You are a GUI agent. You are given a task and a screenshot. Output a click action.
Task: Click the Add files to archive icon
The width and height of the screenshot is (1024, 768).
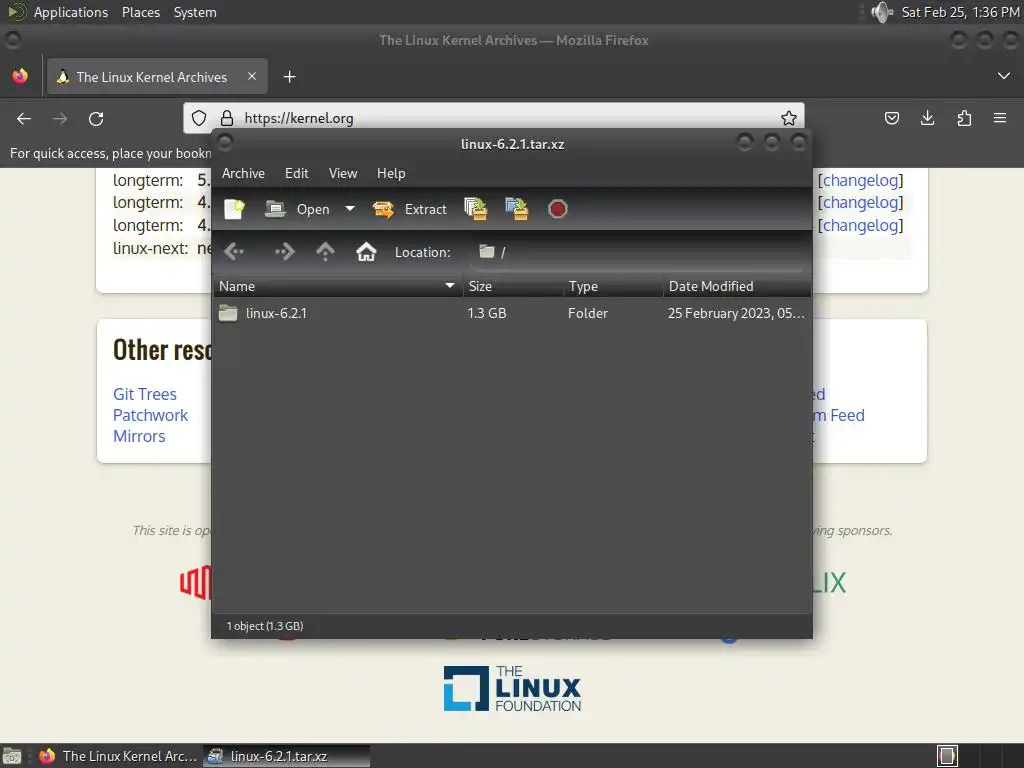coord(476,209)
